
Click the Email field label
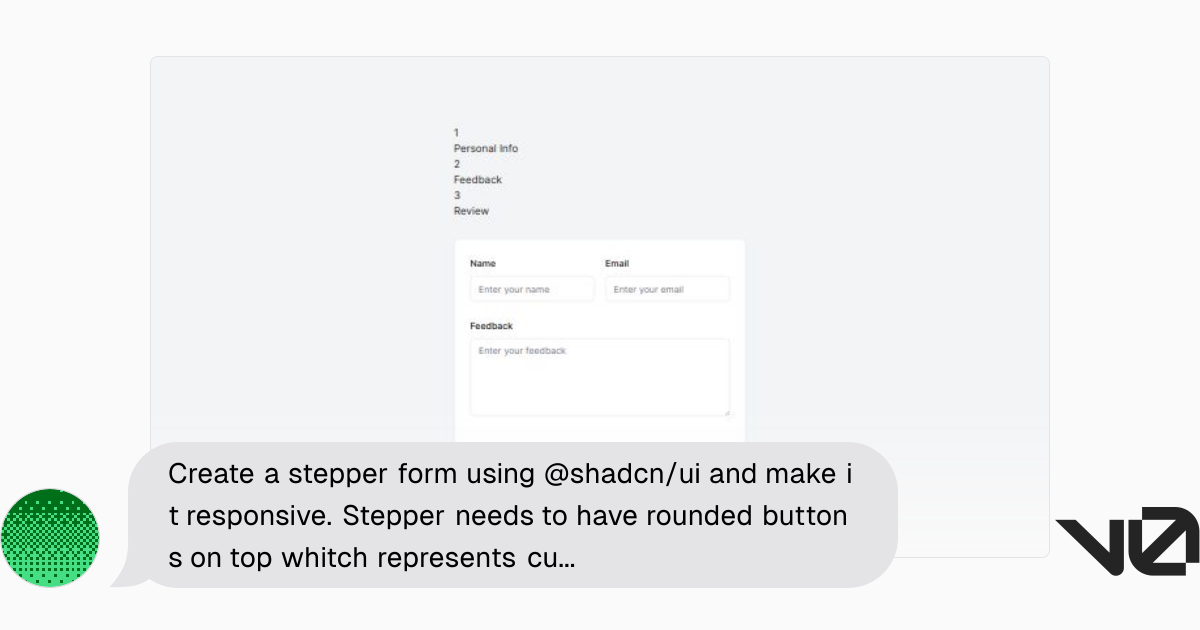[x=617, y=263]
